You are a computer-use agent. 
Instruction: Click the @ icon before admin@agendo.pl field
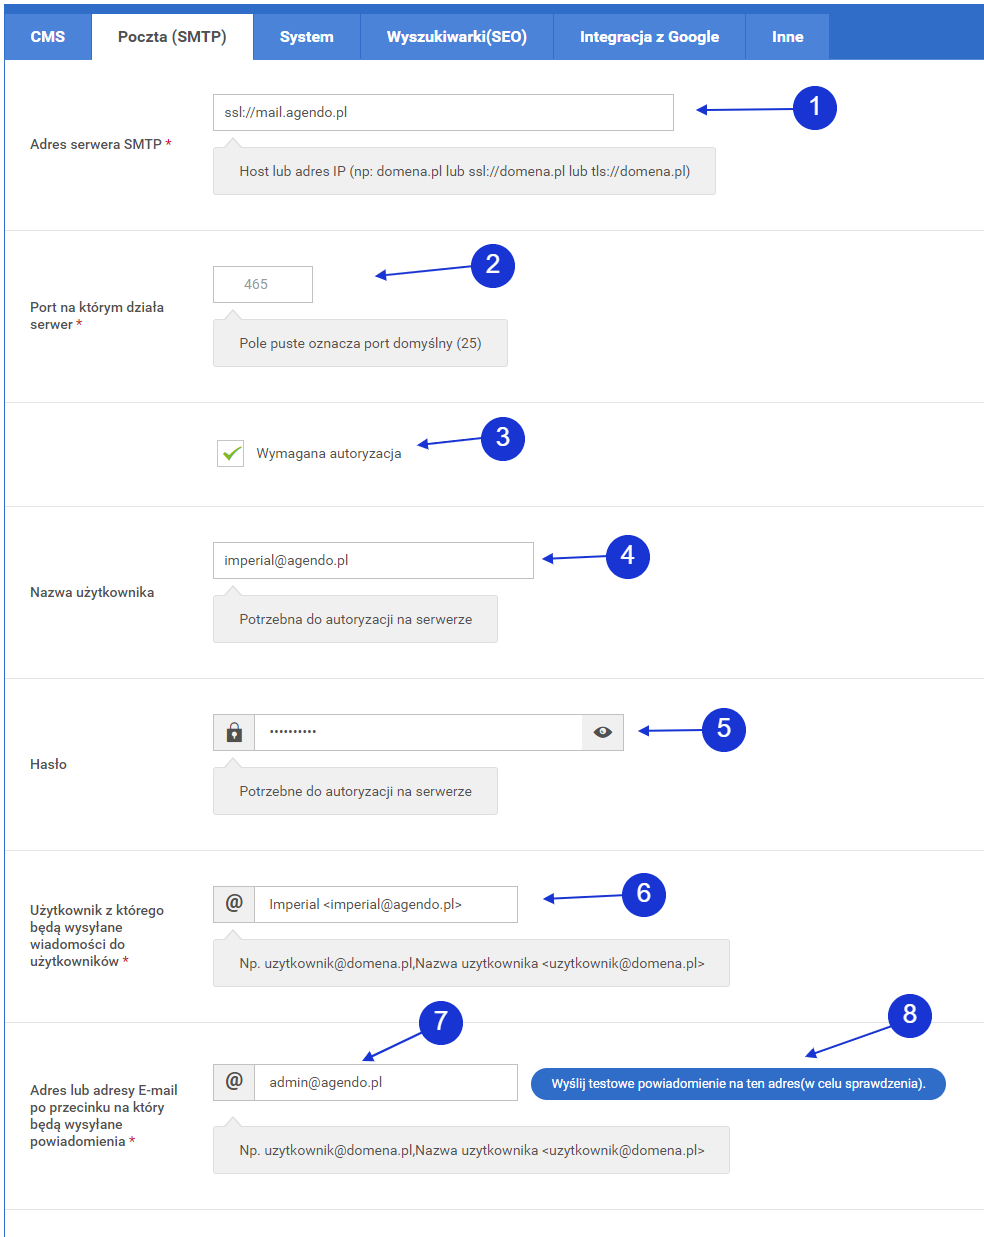click(x=234, y=1082)
